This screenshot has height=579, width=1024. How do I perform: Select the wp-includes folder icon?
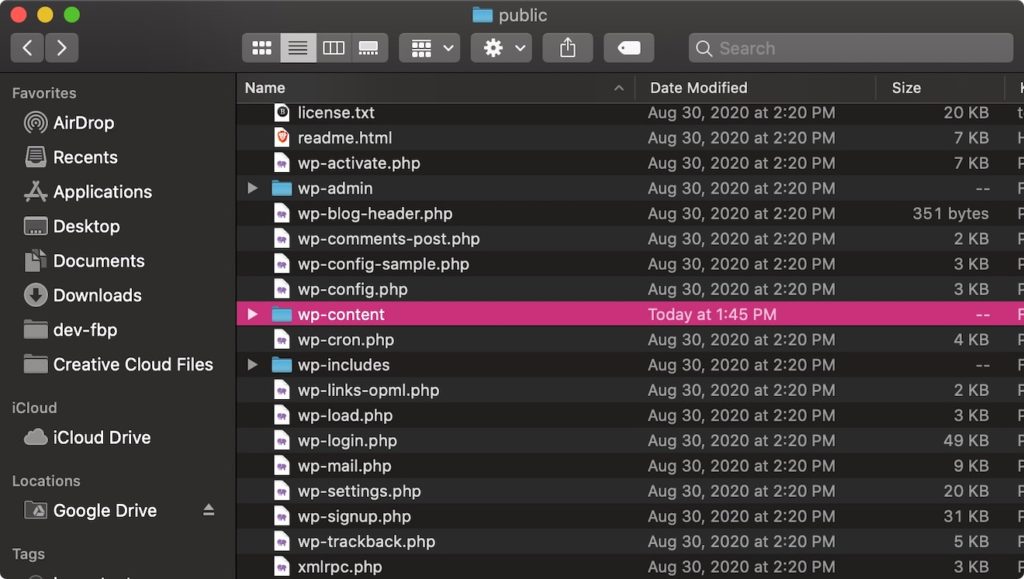coord(281,365)
